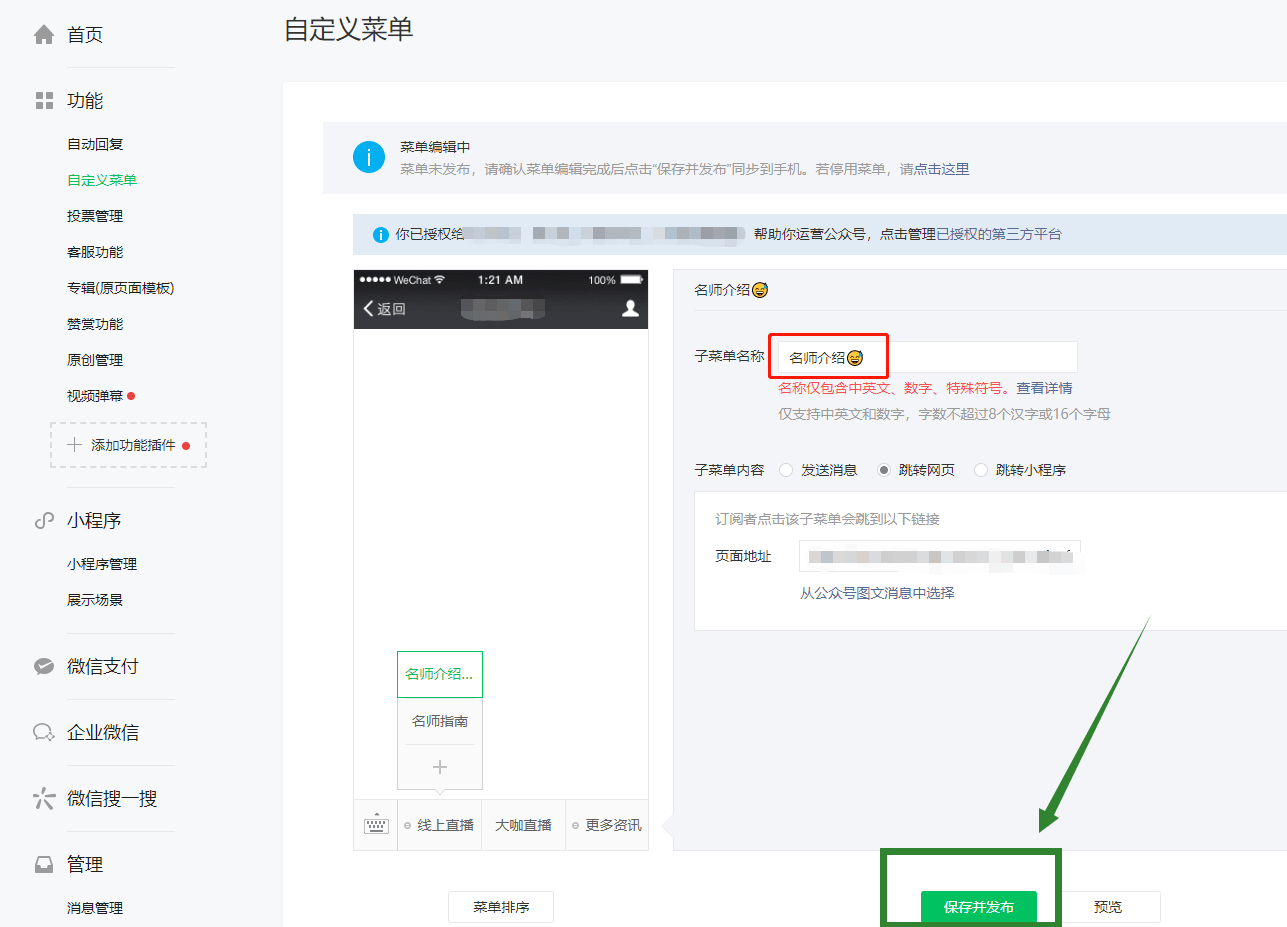Click the 管理 inbox icon
The height and width of the screenshot is (927, 1287).
(44, 865)
